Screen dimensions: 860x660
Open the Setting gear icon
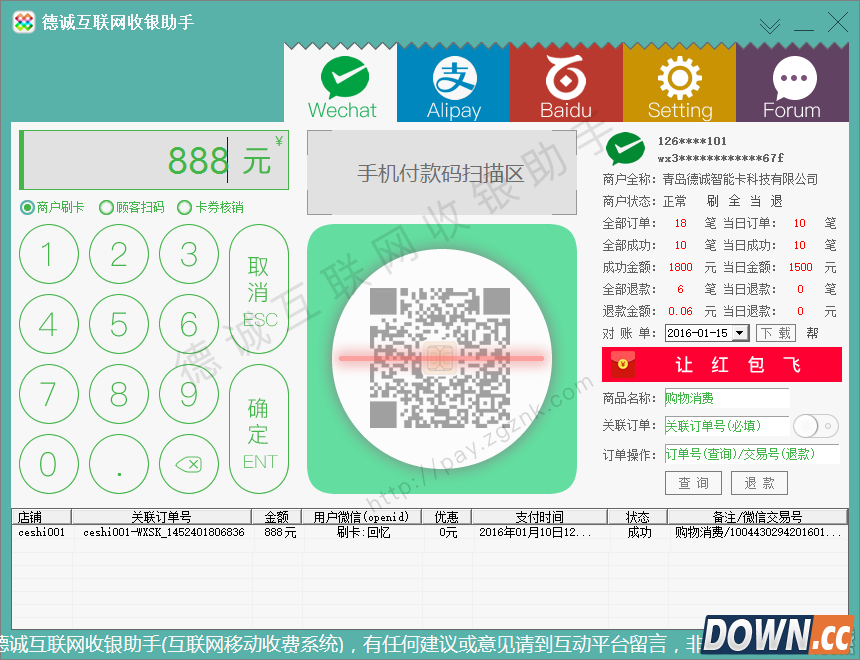(679, 76)
